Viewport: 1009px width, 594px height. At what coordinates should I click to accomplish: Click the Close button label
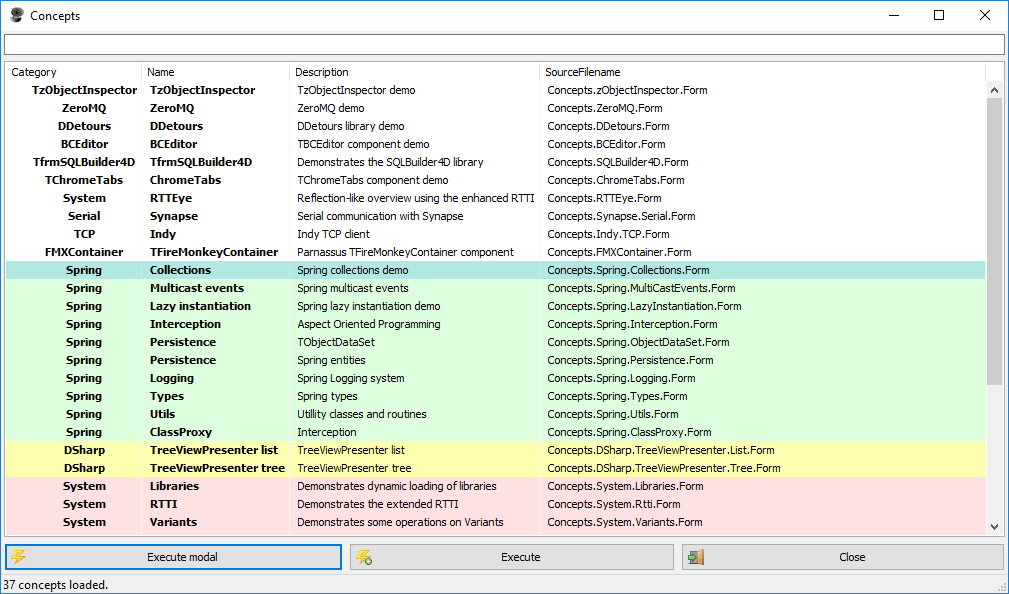pyautogui.click(x=852, y=557)
